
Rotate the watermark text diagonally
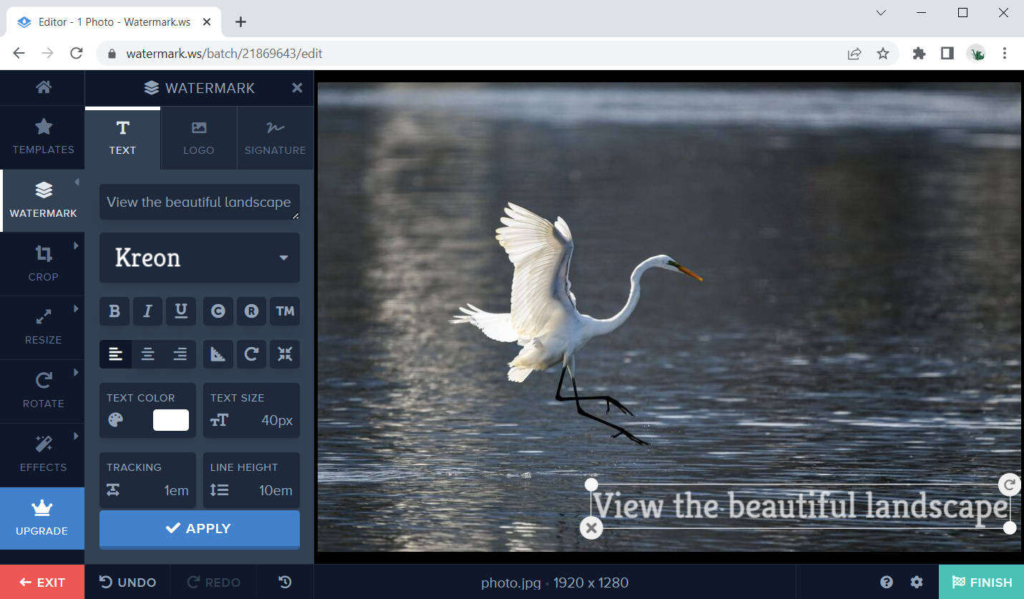coord(218,354)
